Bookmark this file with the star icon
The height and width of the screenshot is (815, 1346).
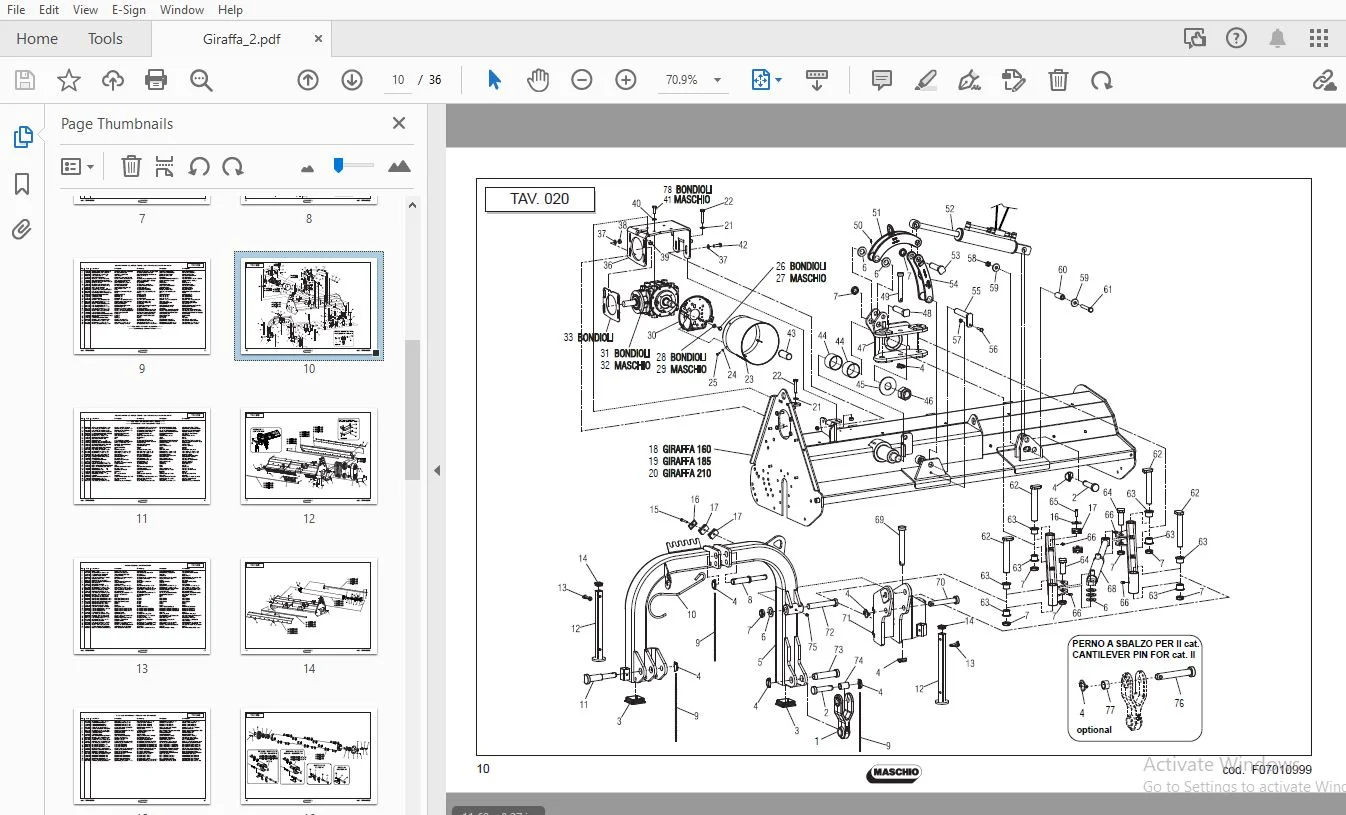pos(68,80)
